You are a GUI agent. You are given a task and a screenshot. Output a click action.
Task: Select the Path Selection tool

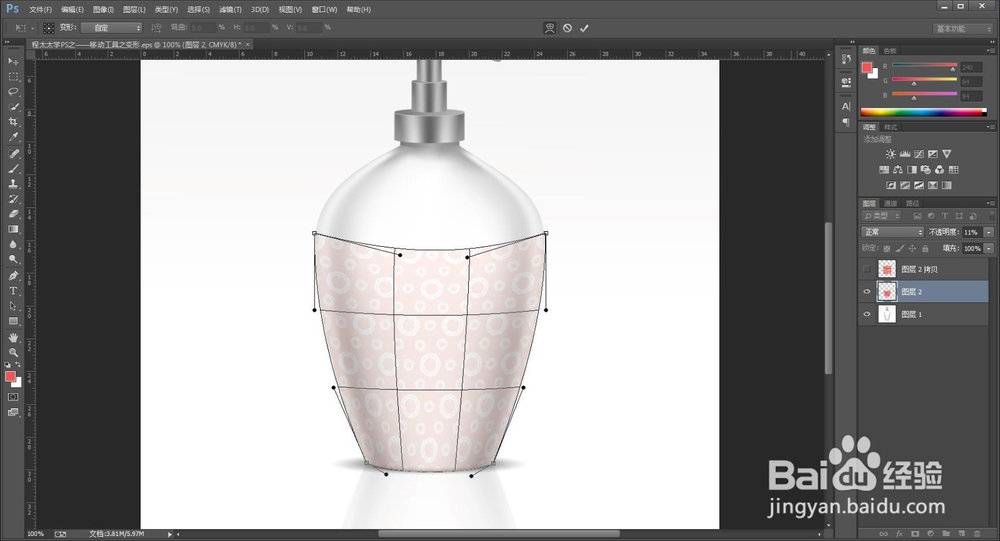tap(13, 306)
